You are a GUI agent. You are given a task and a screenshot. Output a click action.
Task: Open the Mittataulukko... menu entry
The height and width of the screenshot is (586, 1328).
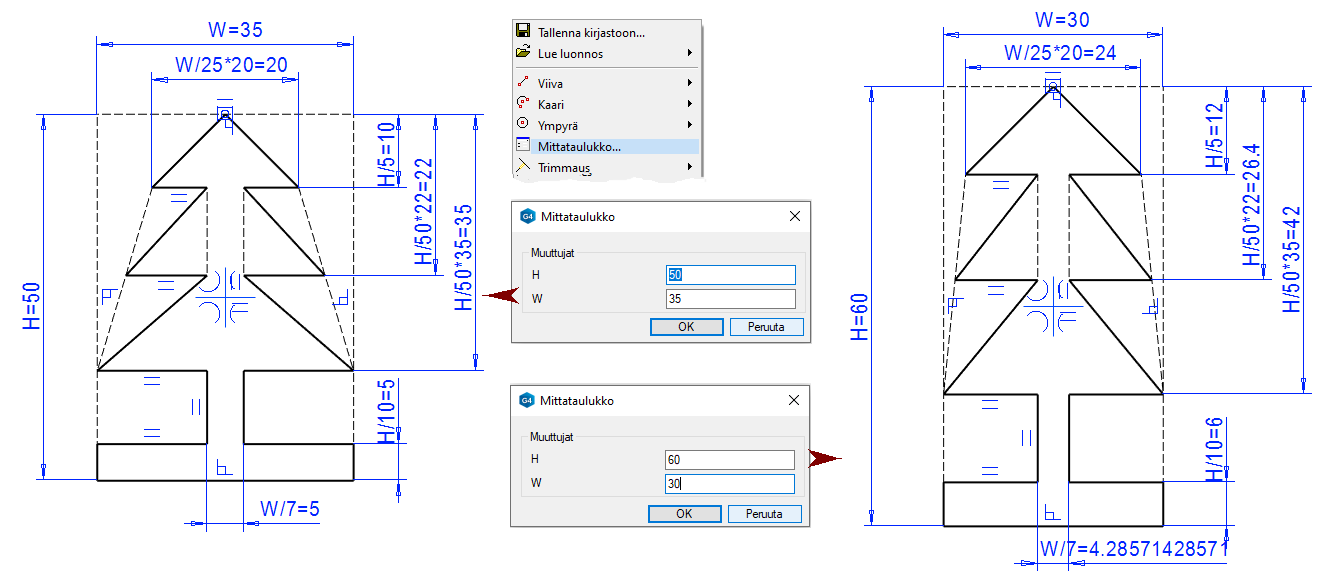point(579,146)
